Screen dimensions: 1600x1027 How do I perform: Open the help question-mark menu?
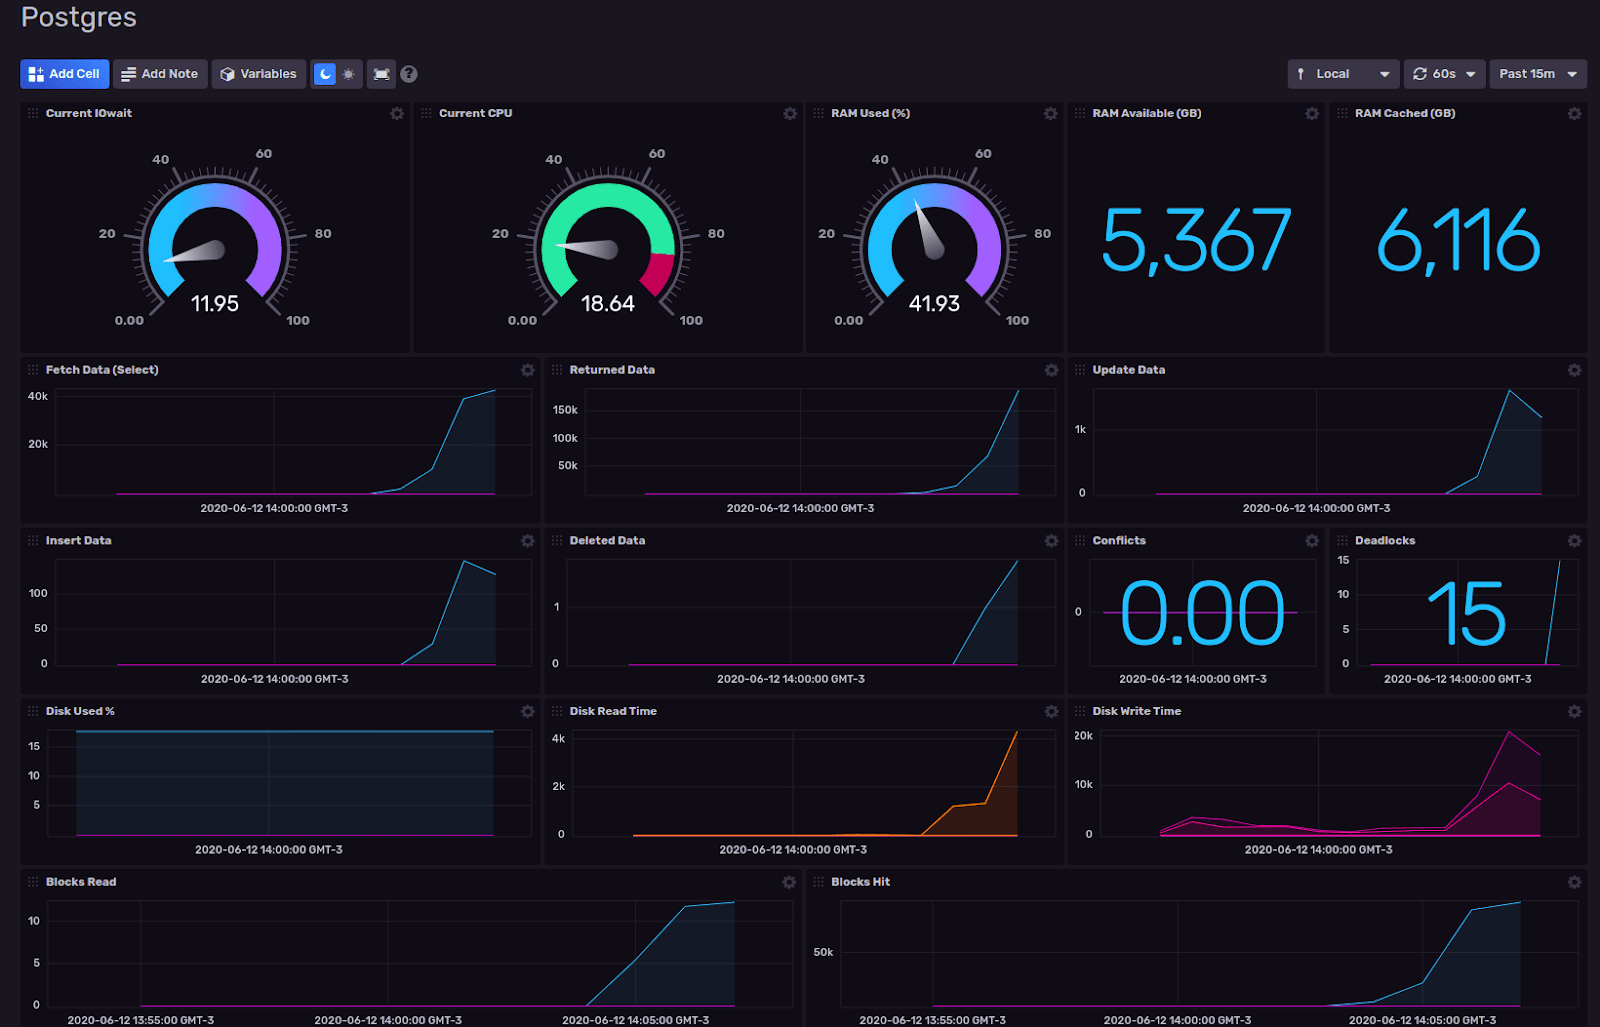409,73
